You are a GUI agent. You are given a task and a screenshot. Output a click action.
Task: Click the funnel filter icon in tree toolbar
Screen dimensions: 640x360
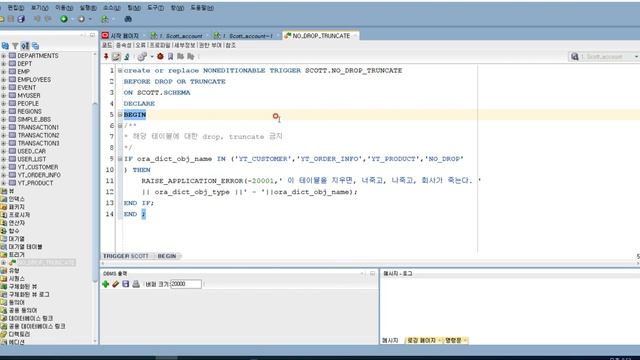pos(15,46)
